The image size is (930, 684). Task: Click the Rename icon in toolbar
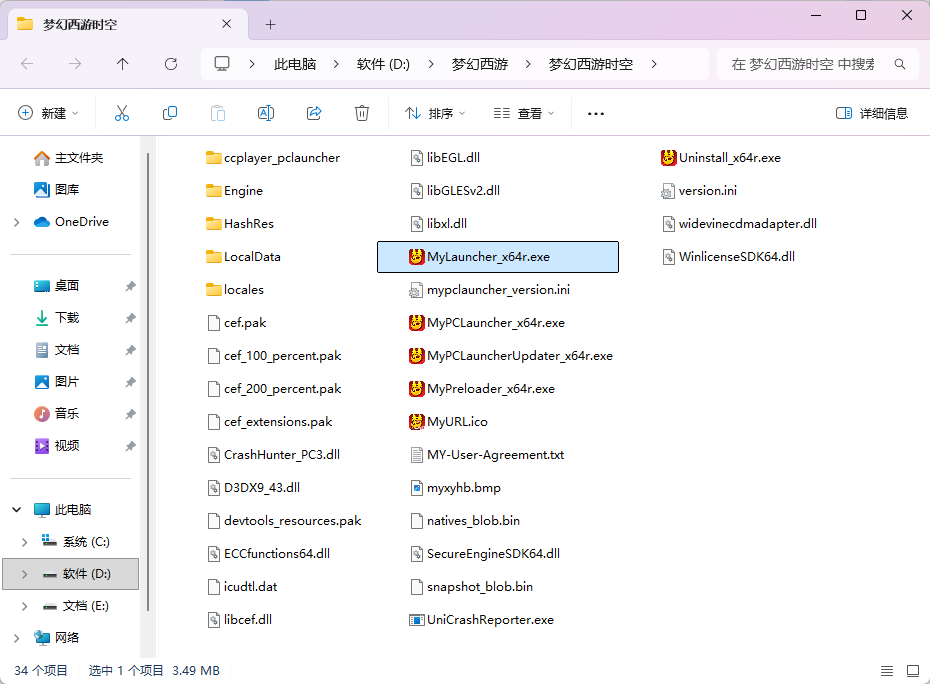(x=266, y=113)
